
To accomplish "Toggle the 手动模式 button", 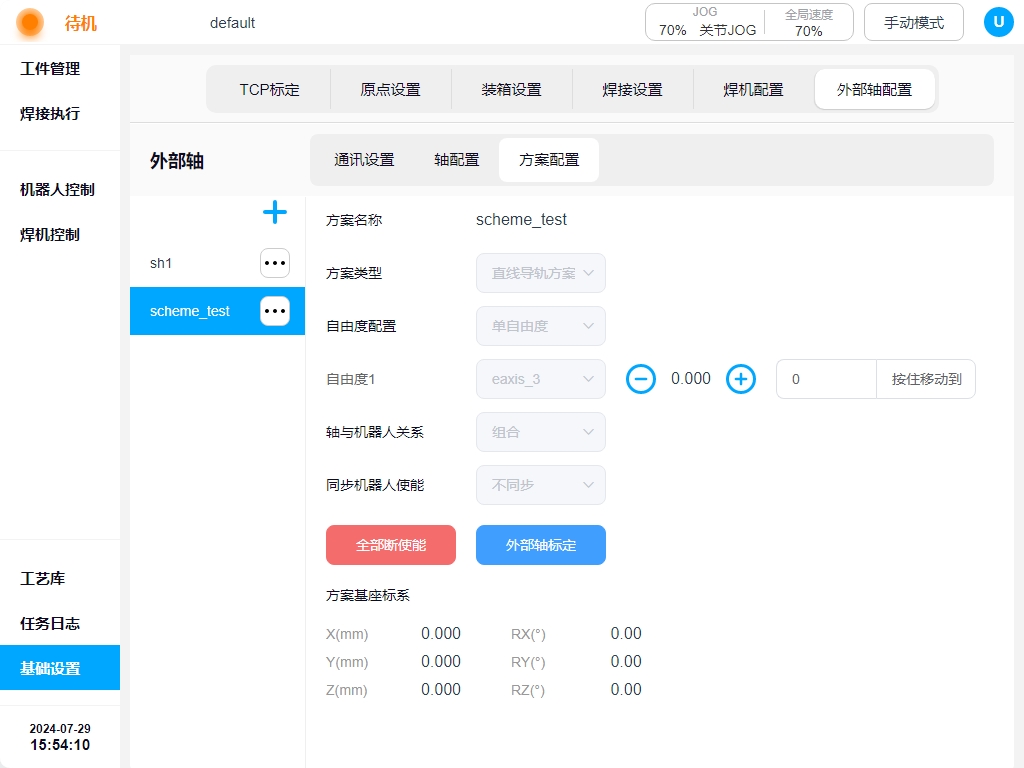I will pyautogui.click(x=913, y=22).
